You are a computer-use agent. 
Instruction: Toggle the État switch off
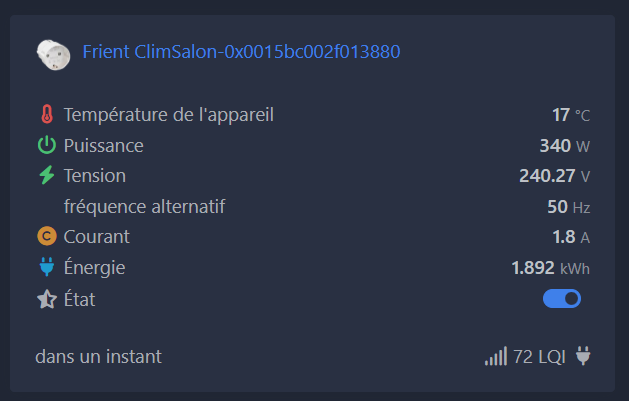click(x=562, y=299)
